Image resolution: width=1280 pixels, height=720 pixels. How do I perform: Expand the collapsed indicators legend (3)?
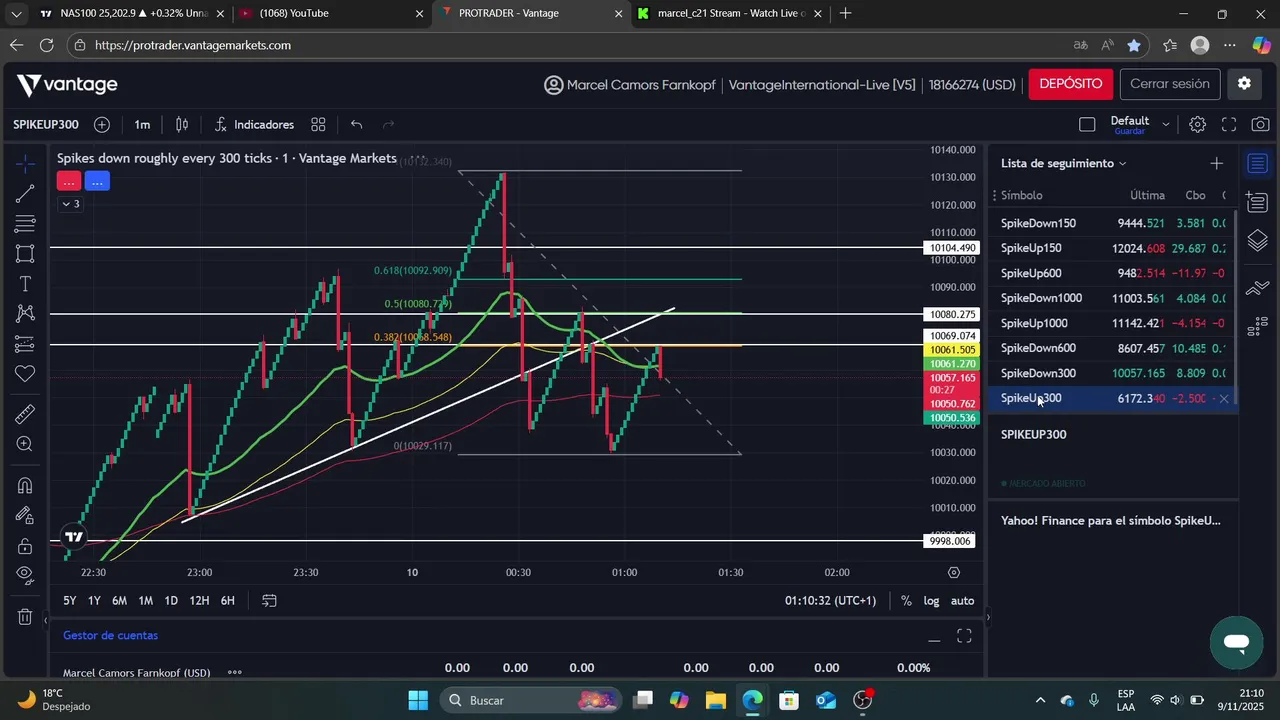(x=70, y=204)
